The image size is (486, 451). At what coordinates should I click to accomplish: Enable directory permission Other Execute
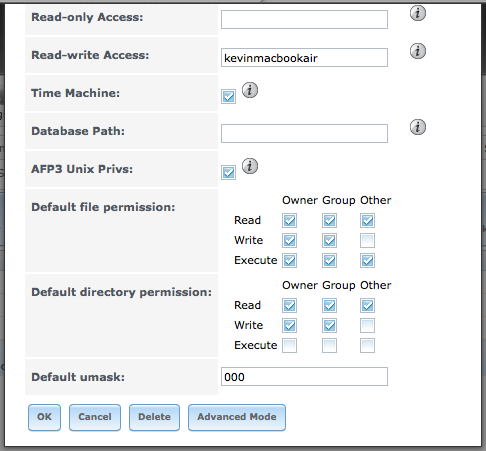pos(367,345)
